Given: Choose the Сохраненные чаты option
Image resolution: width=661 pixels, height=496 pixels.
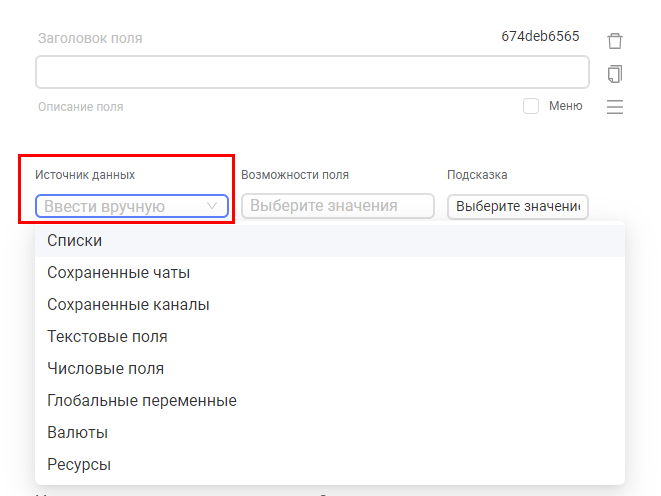Looking at the screenshot, I should tap(118, 273).
